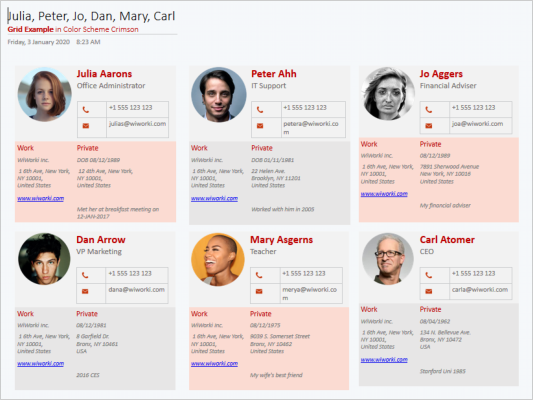
Task: Open the www.wiworki.com link under Julia's Work section
Action: point(40,198)
